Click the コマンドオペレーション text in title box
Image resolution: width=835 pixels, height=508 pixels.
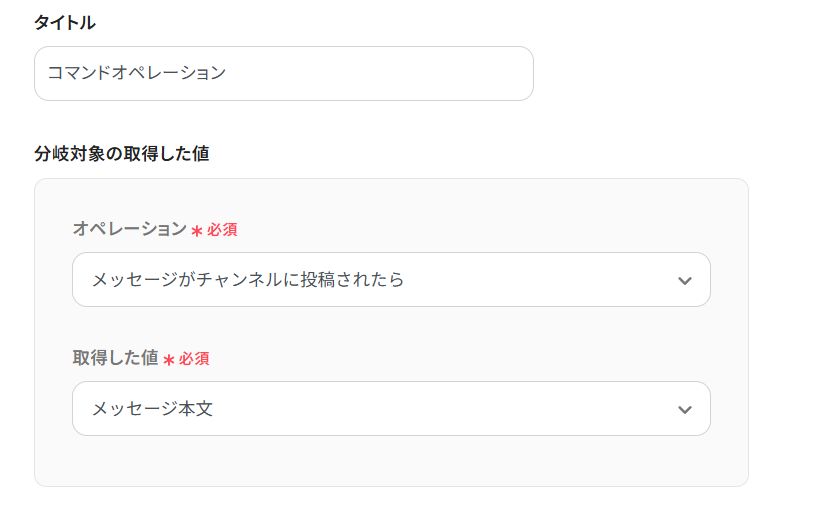(x=137, y=73)
